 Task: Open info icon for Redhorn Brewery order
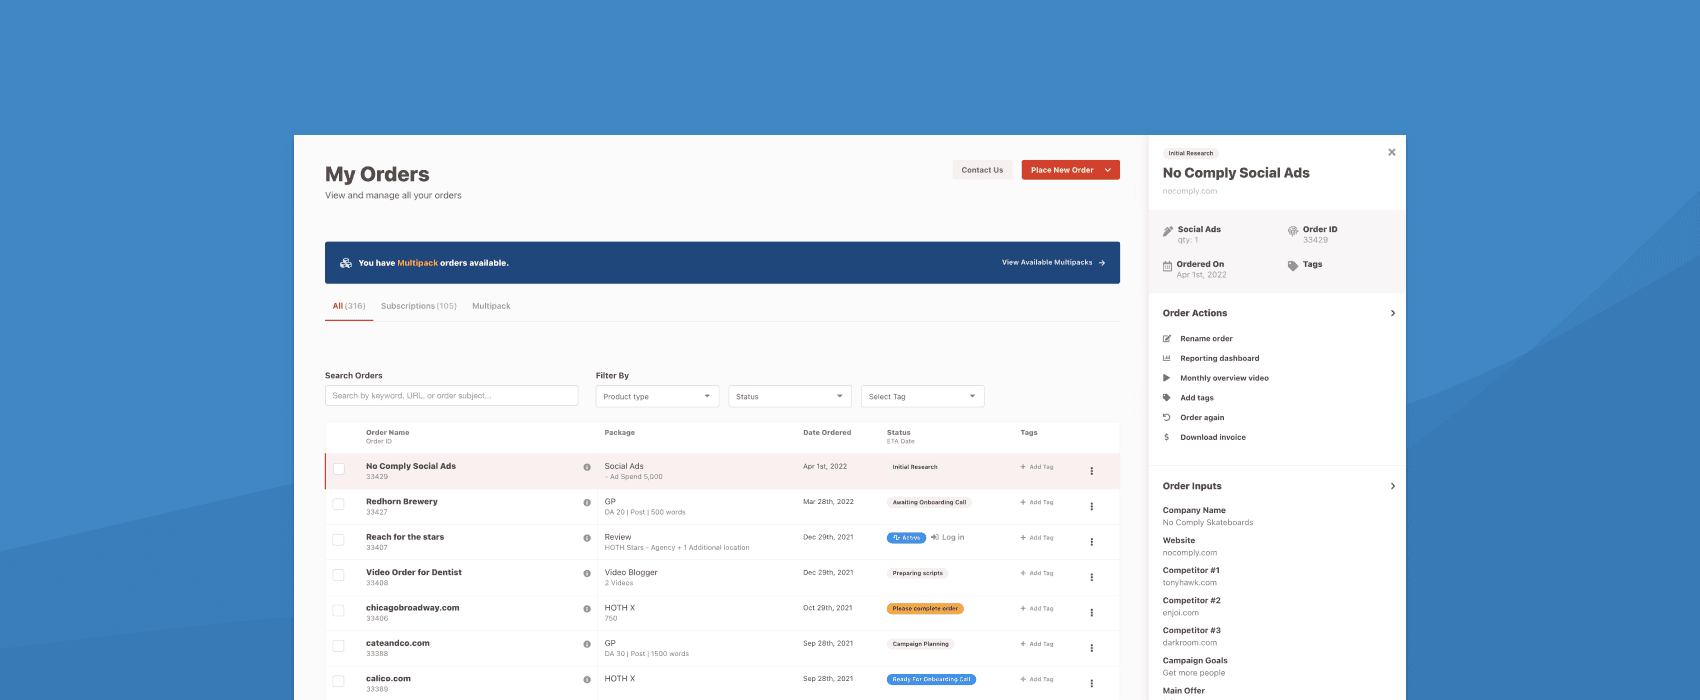tap(587, 502)
